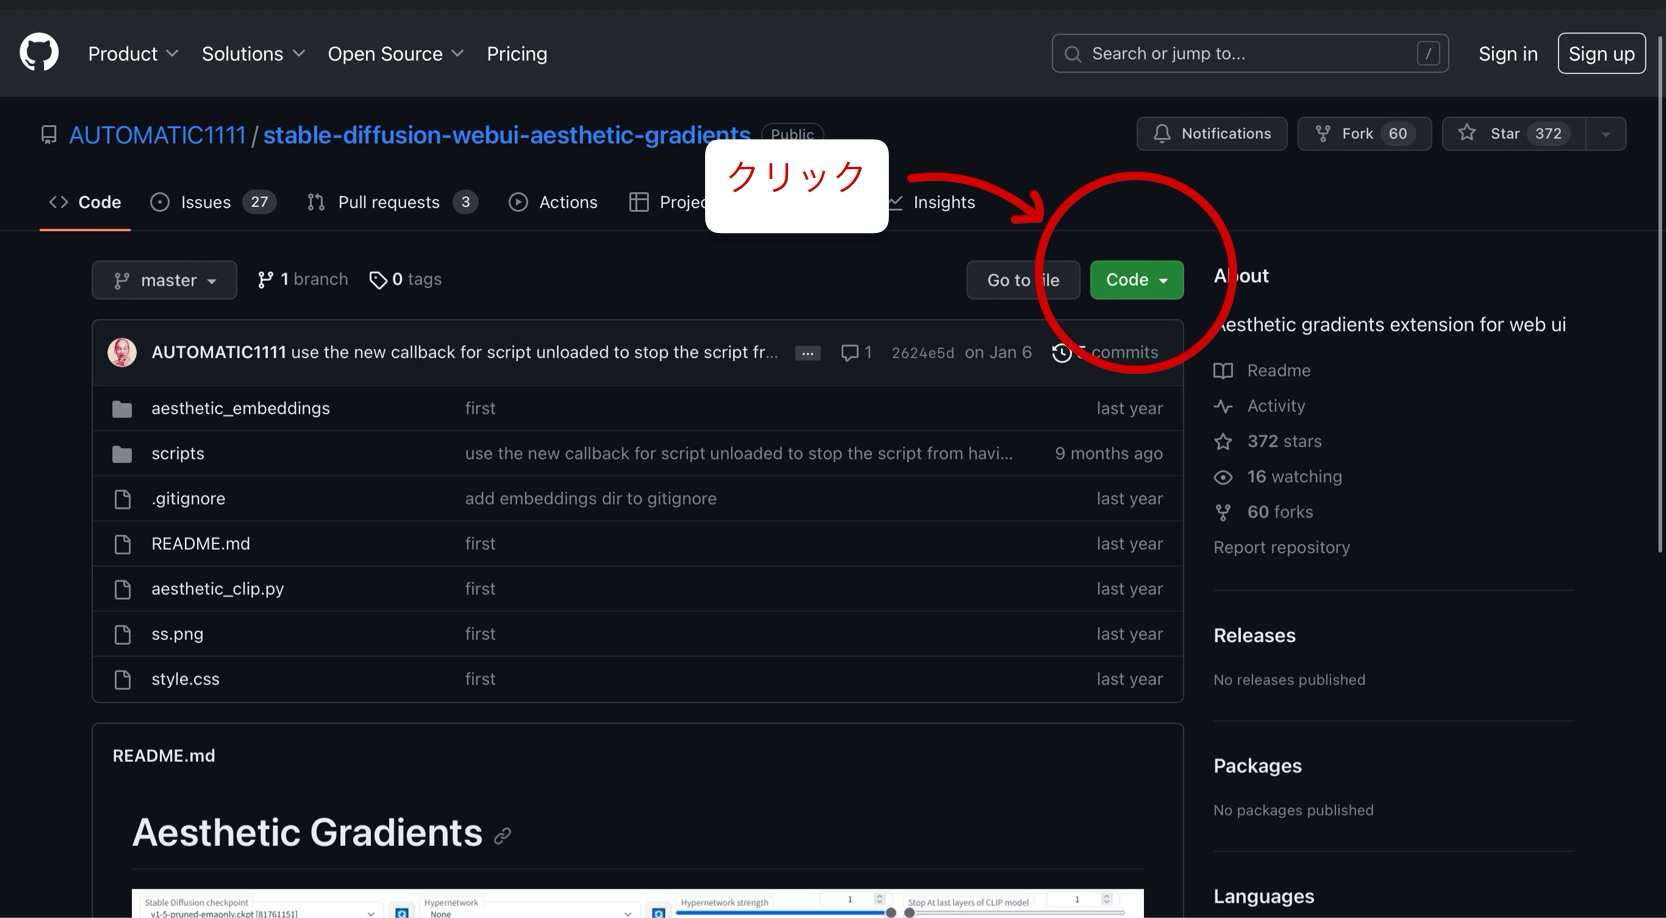Viewport: 1666px width, 918px height.
Task: Click the Search or jump to field
Action: (1249, 54)
